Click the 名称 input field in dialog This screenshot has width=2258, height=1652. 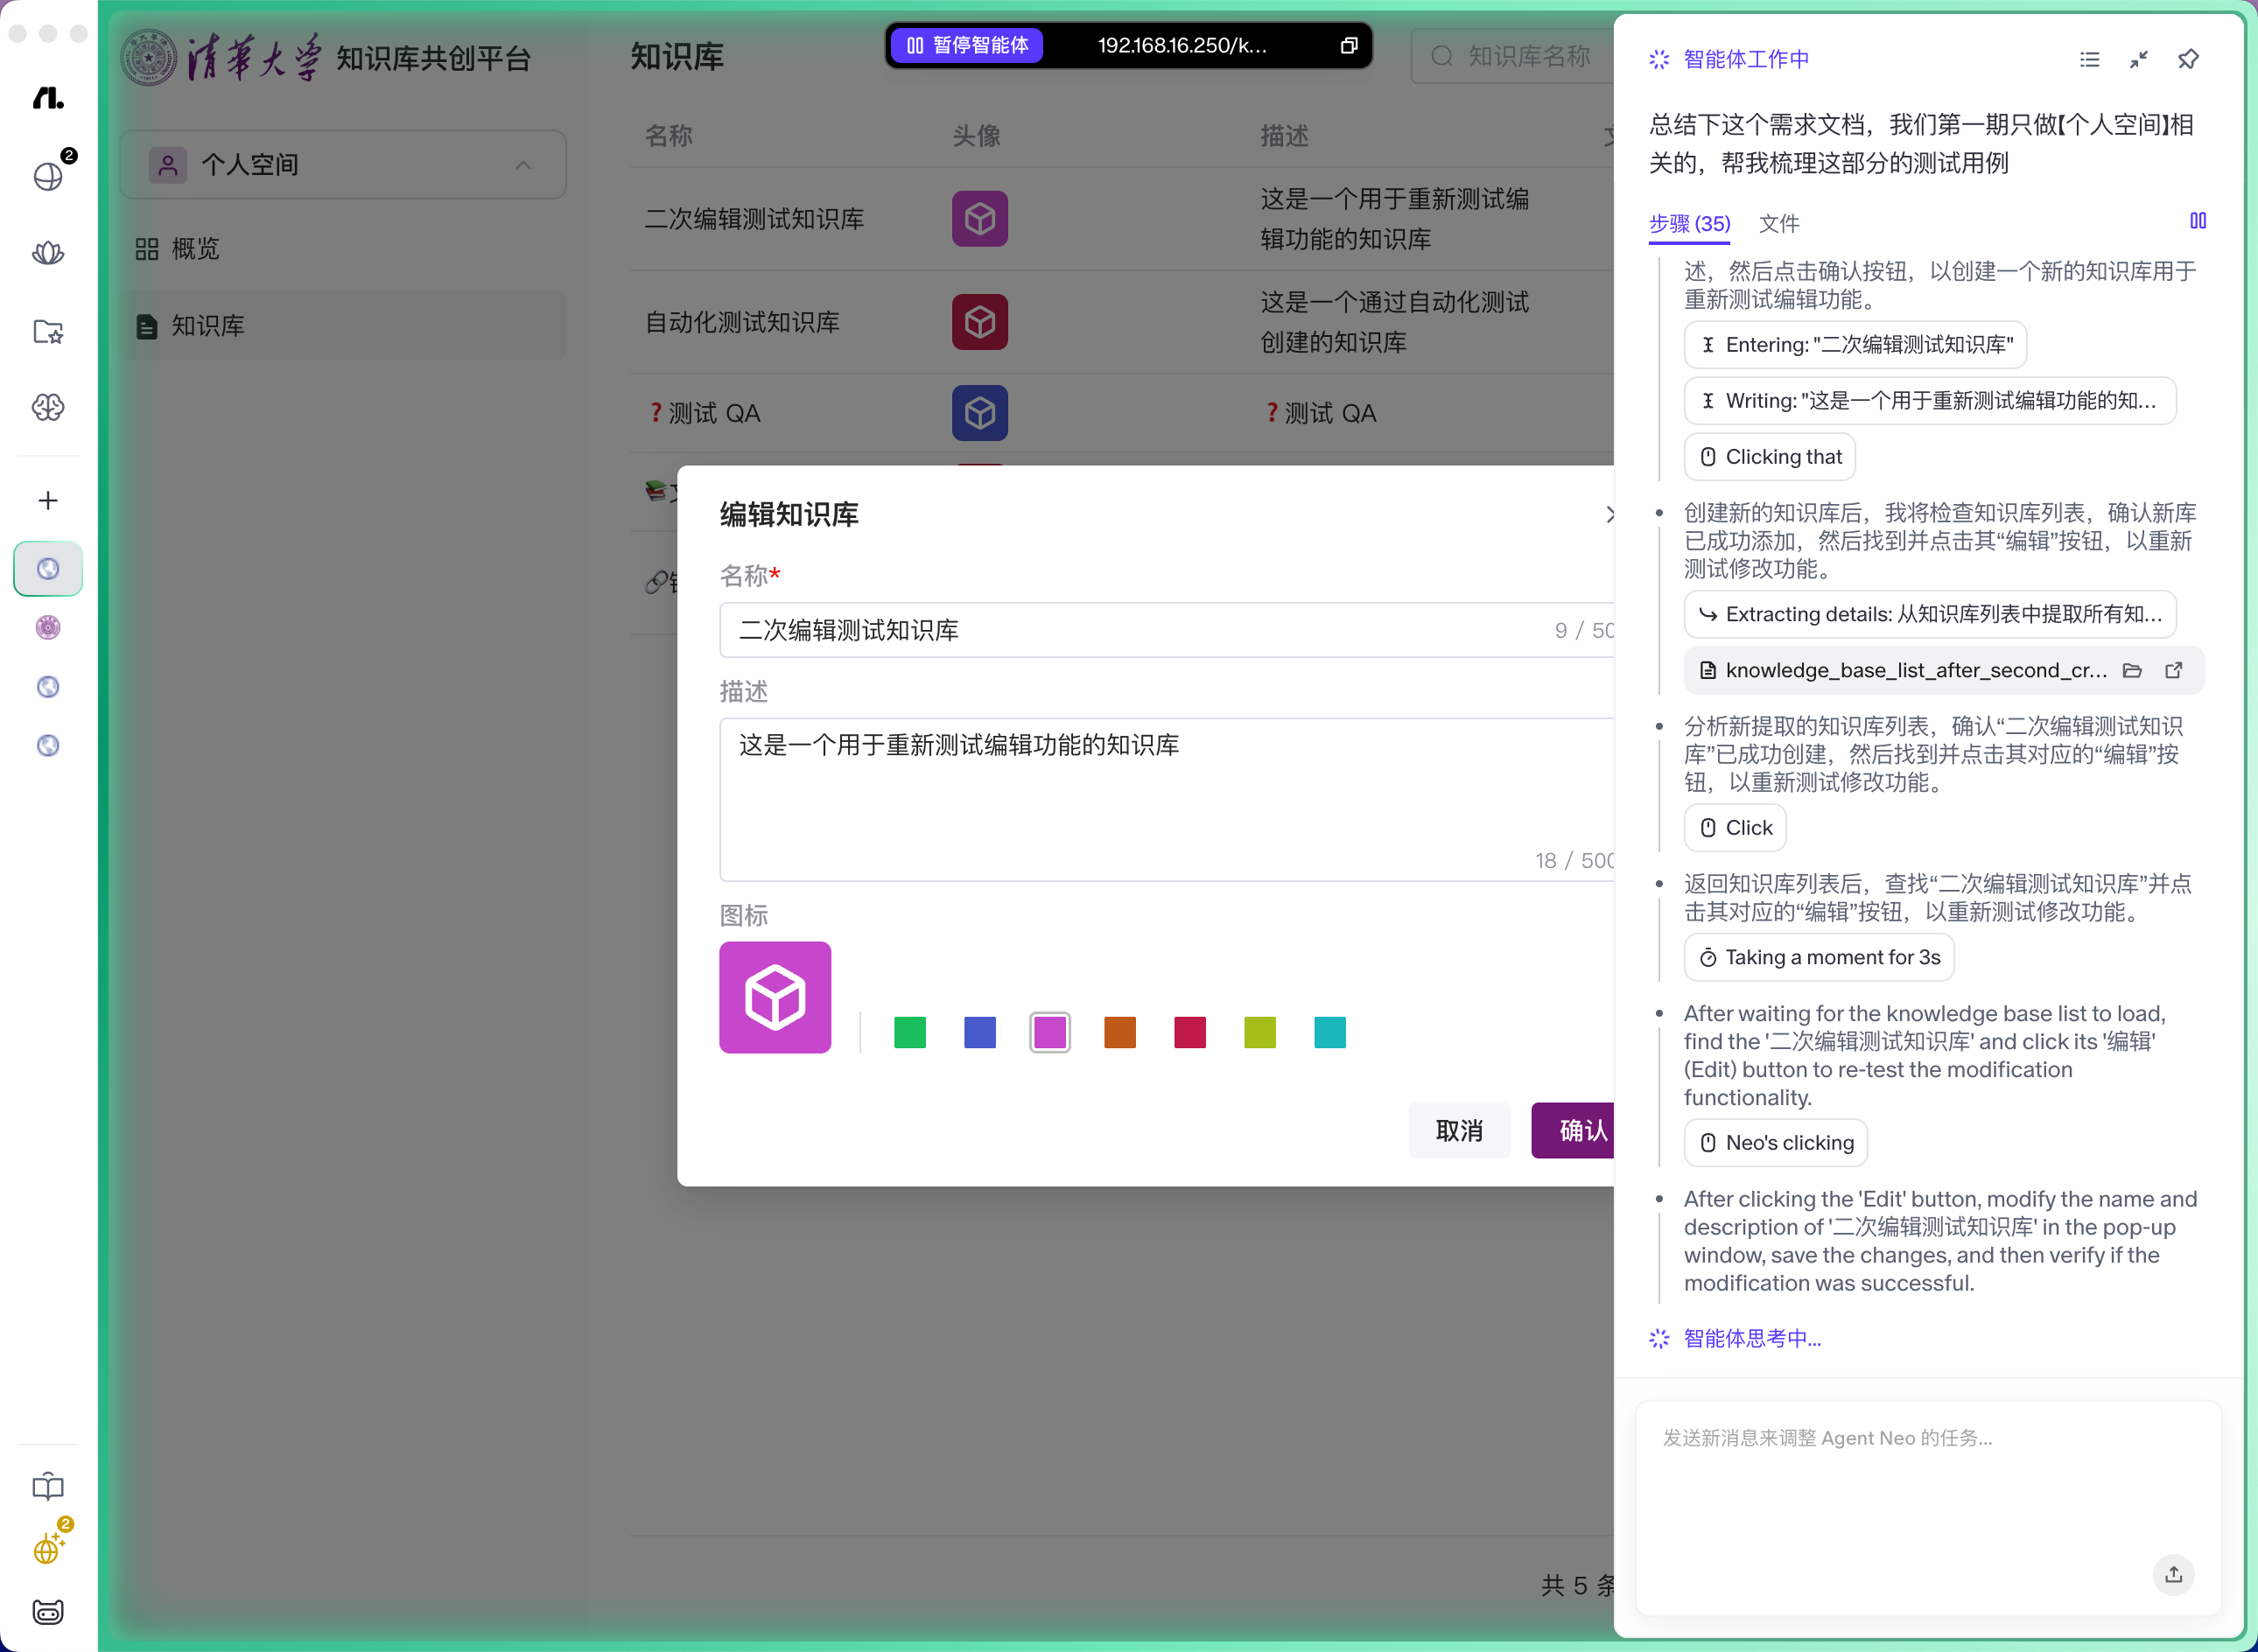point(1167,630)
